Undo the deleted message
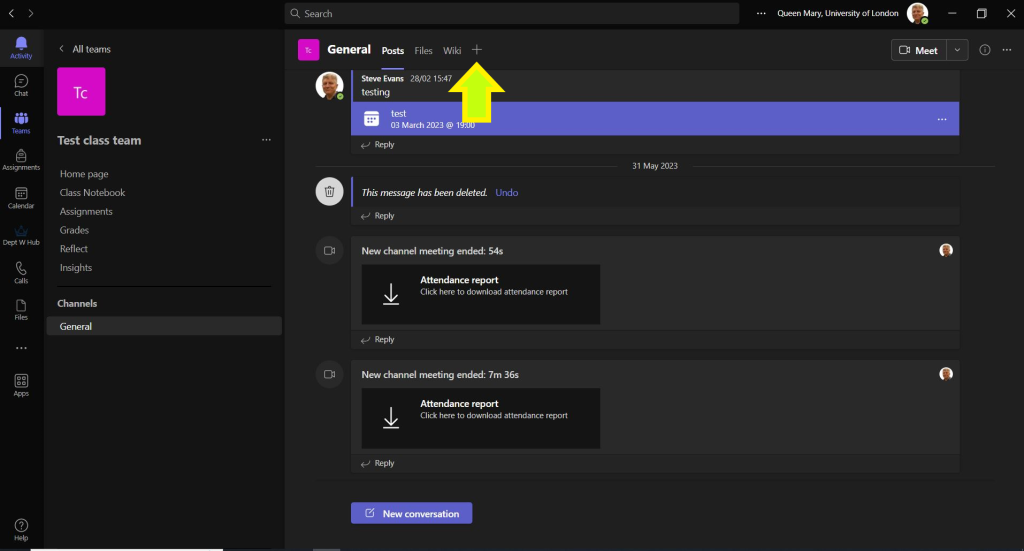The height and width of the screenshot is (551, 1024). point(507,193)
